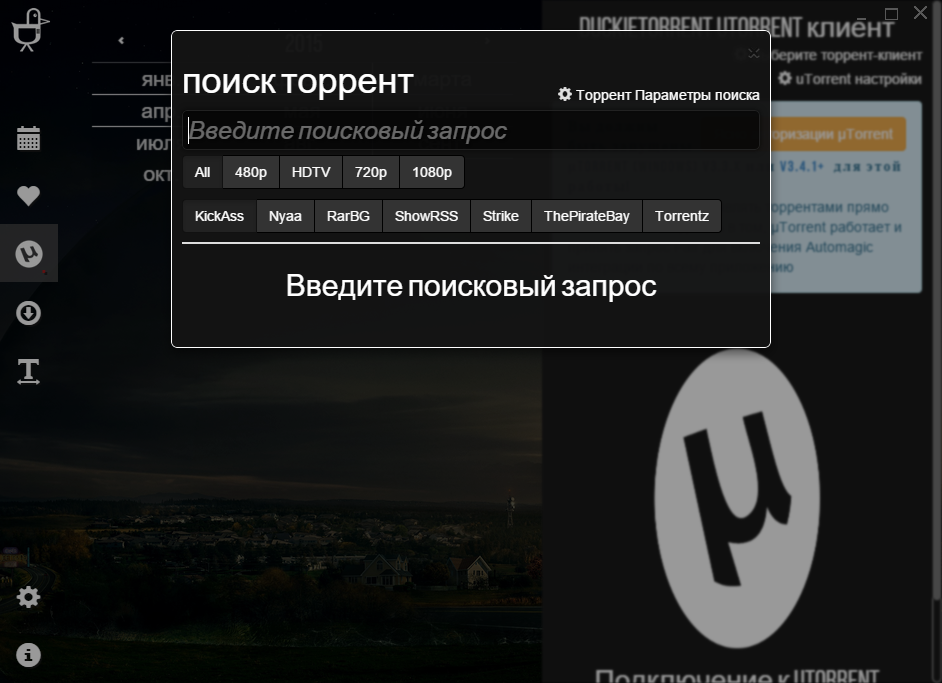This screenshot has height=683, width=942.
Task: Toggle the 1080p quality filter
Action: coord(431,171)
